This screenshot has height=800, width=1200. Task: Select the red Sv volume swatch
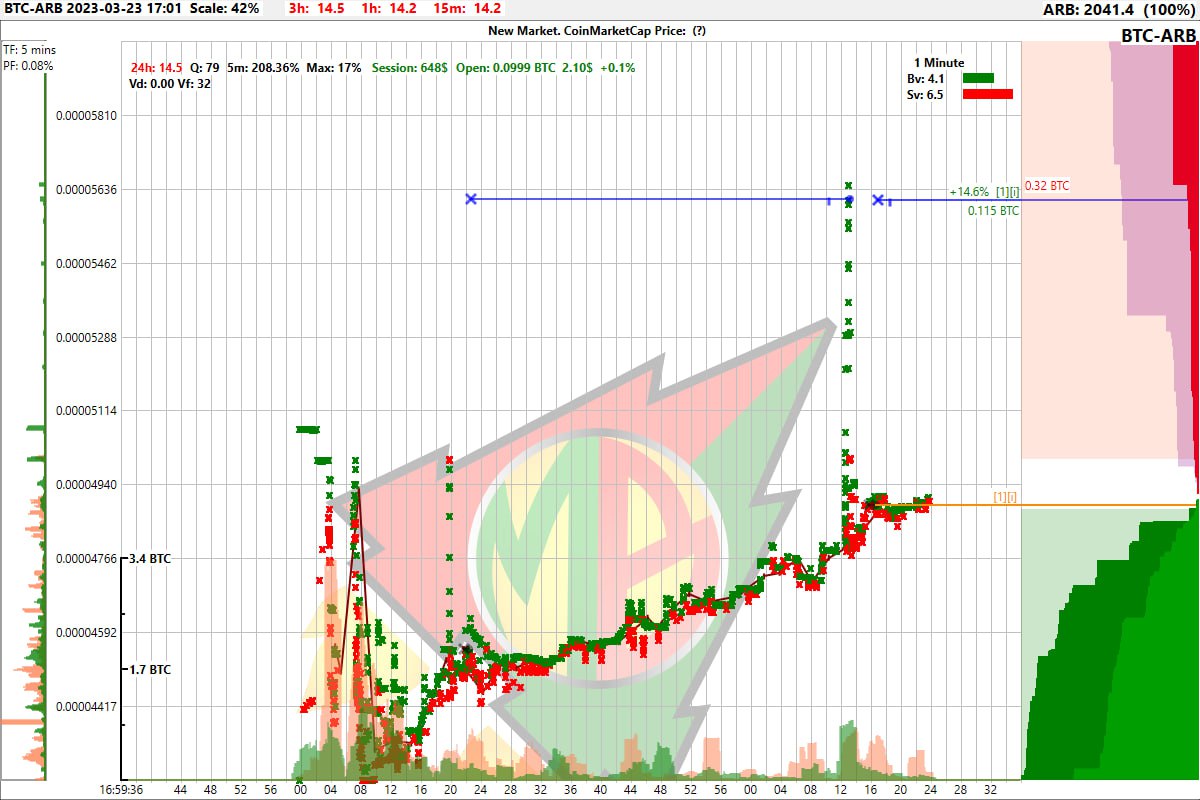click(987, 94)
